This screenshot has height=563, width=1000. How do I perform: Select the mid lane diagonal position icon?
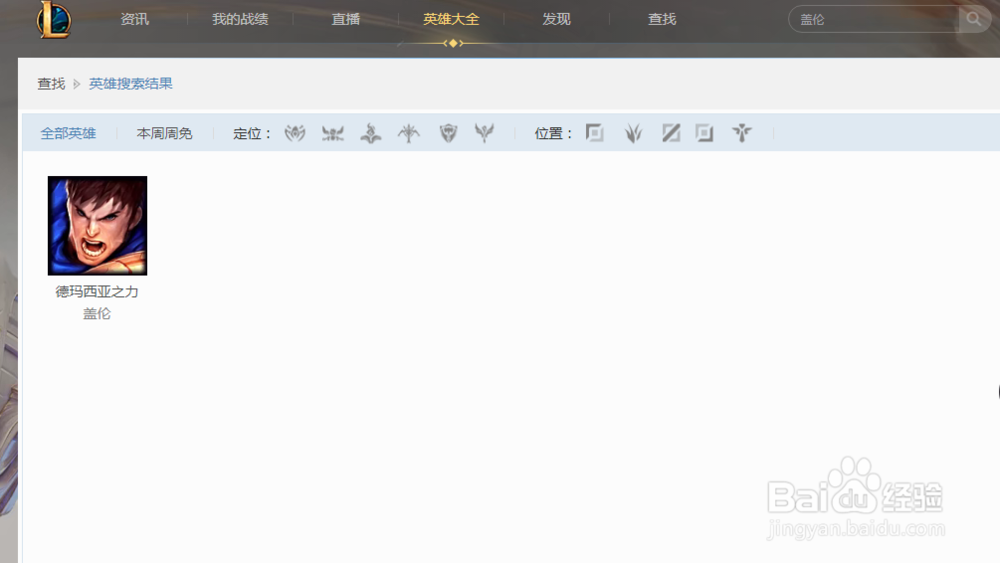pyautogui.click(x=671, y=133)
